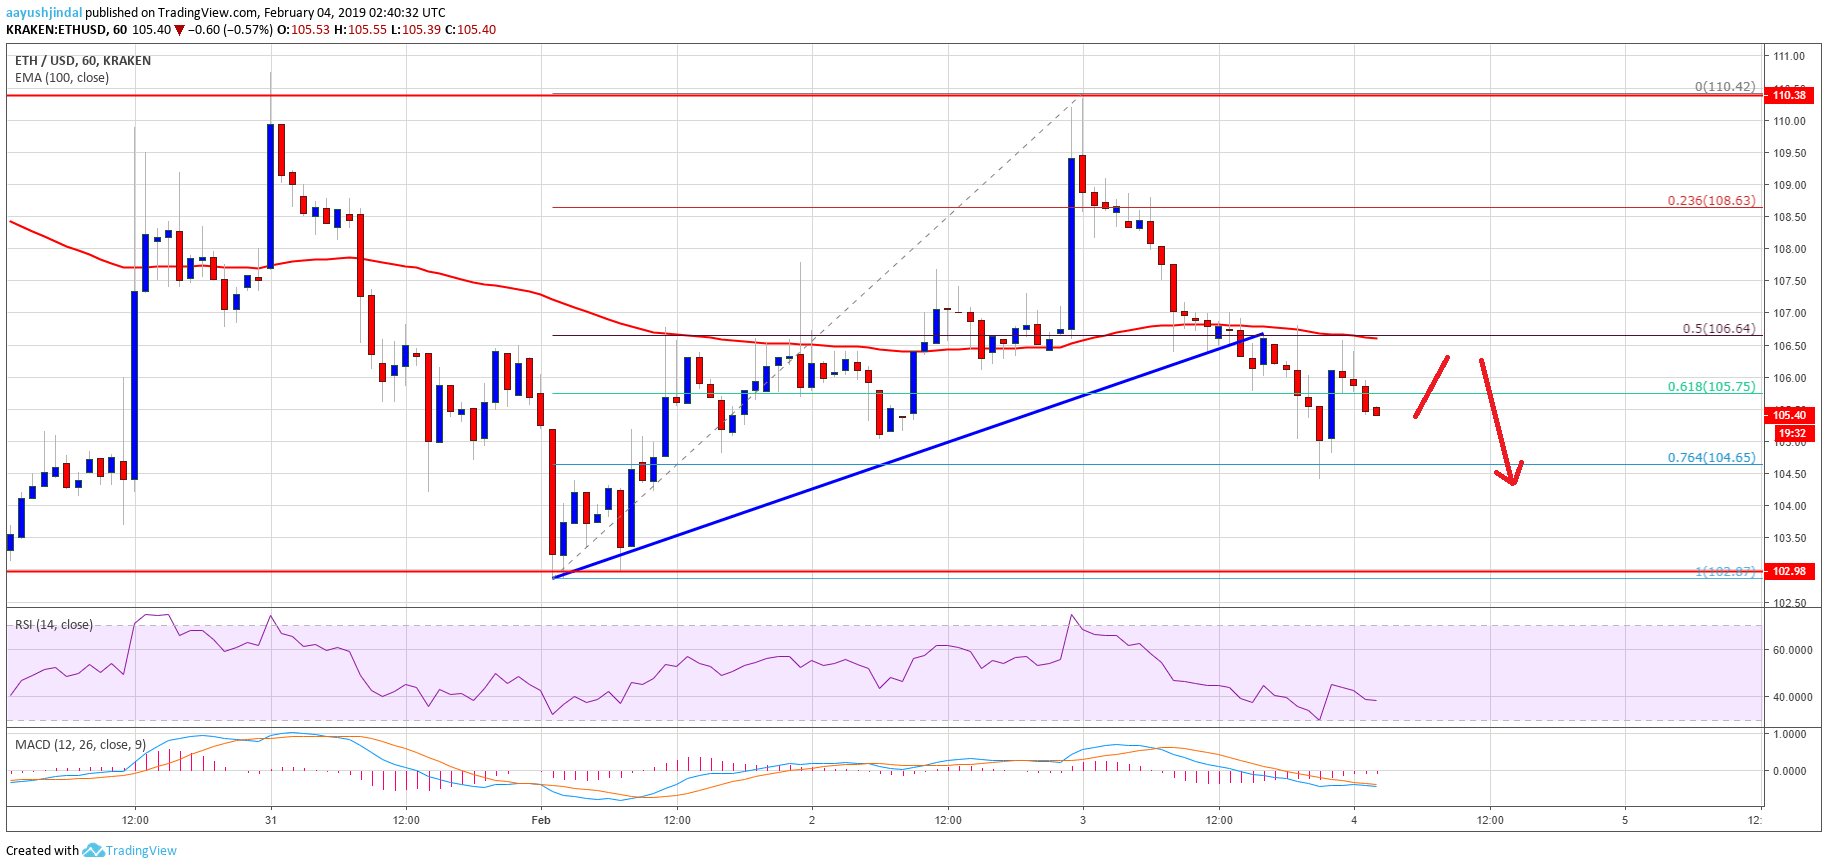Open the TradingView link in footer
The image size is (1828, 868).
(x=141, y=851)
